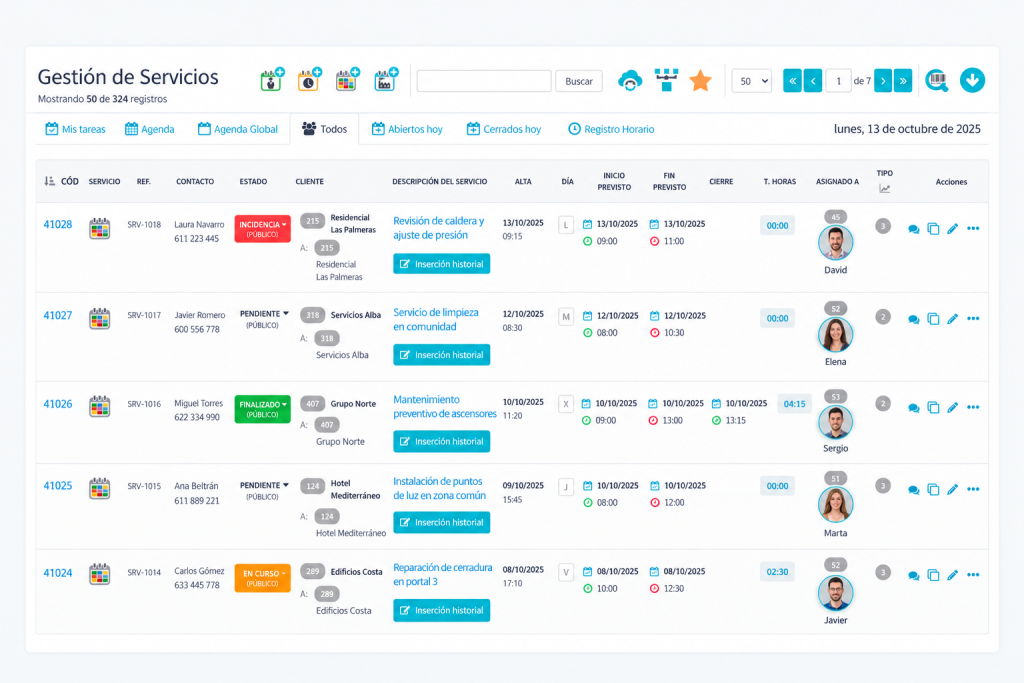Image resolution: width=1024 pixels, height=683 pixels.
Task: Go to the previous page arrow
Action: point(813,81)
